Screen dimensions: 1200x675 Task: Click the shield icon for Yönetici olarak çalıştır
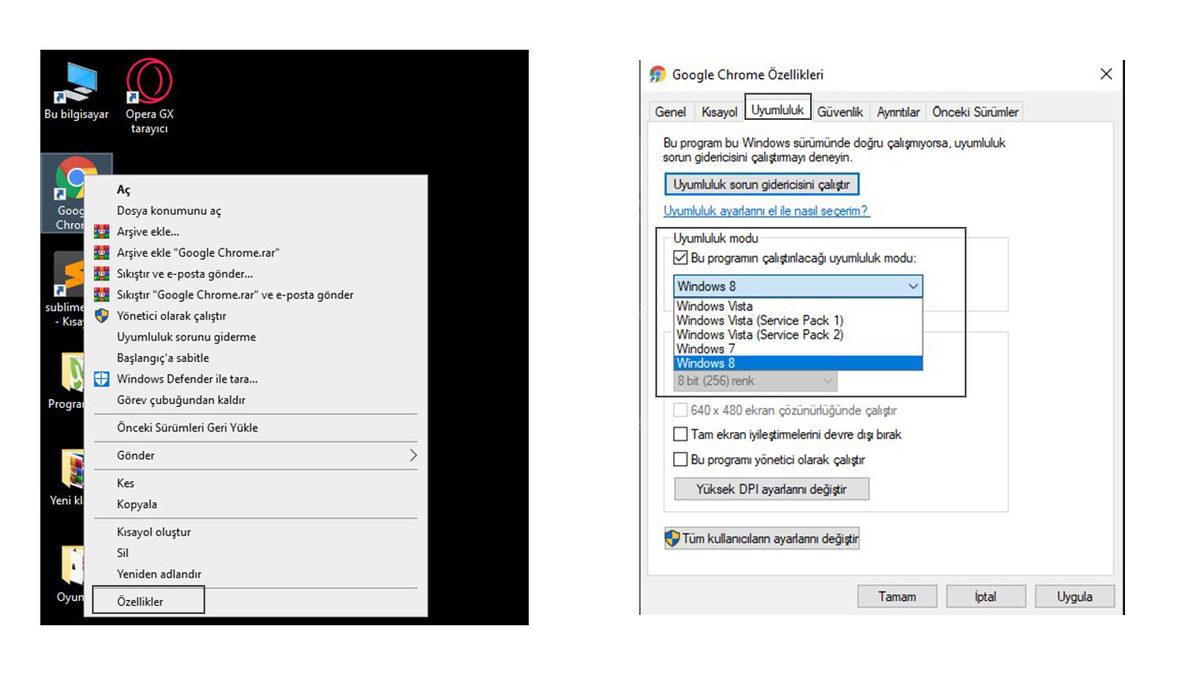coord(101,316)
